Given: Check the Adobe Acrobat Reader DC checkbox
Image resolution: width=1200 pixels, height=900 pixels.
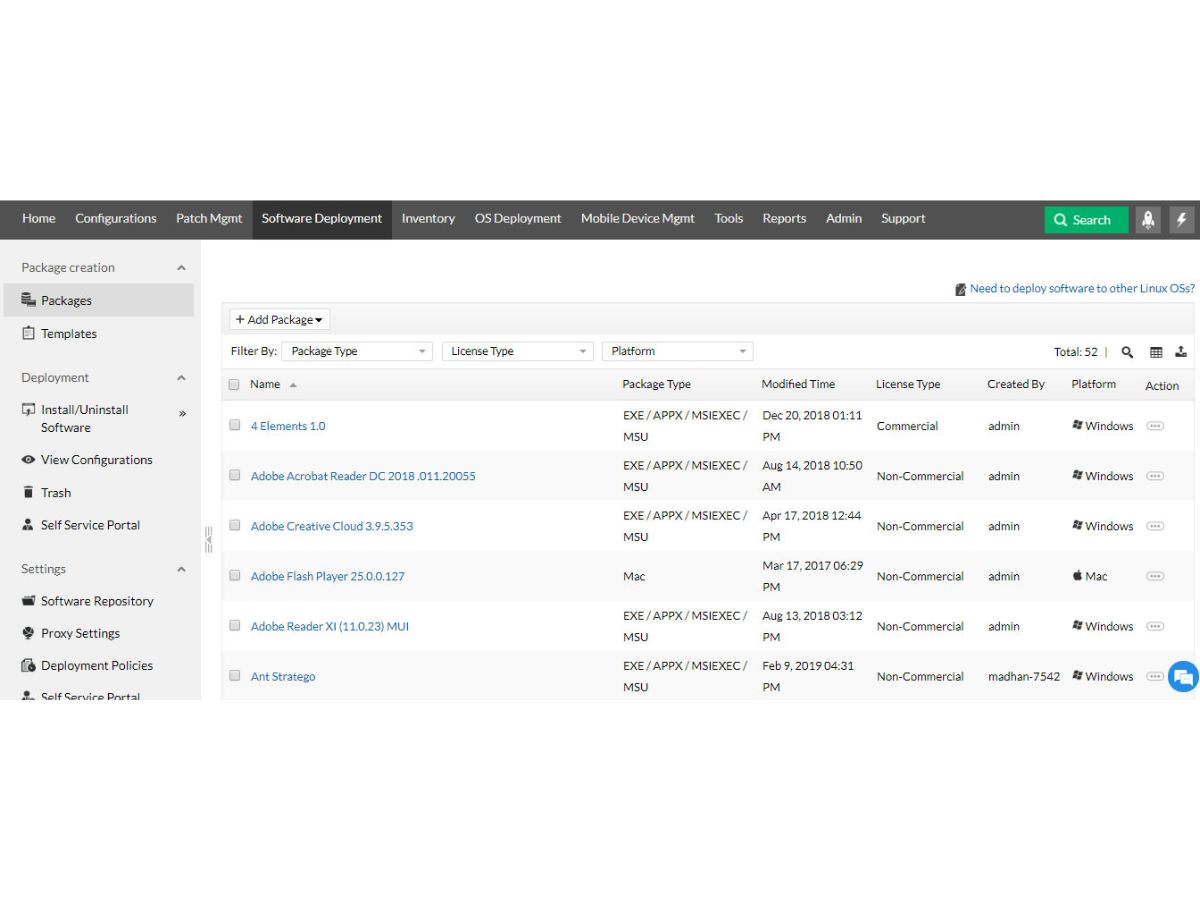Looking at the screenshot, I should tap(234, 475).
